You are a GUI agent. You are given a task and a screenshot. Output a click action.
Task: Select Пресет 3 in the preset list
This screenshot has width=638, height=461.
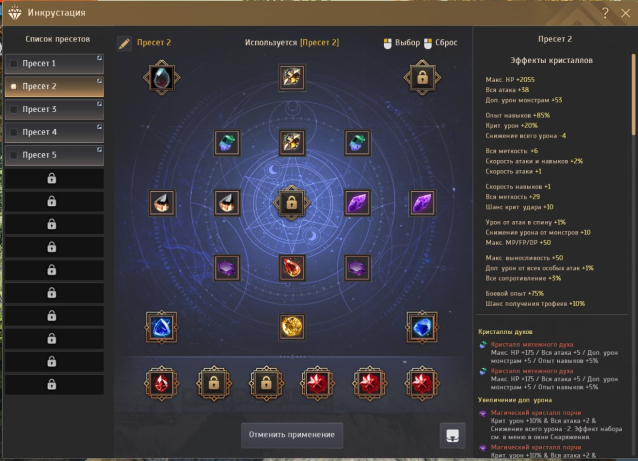point(55,109)
